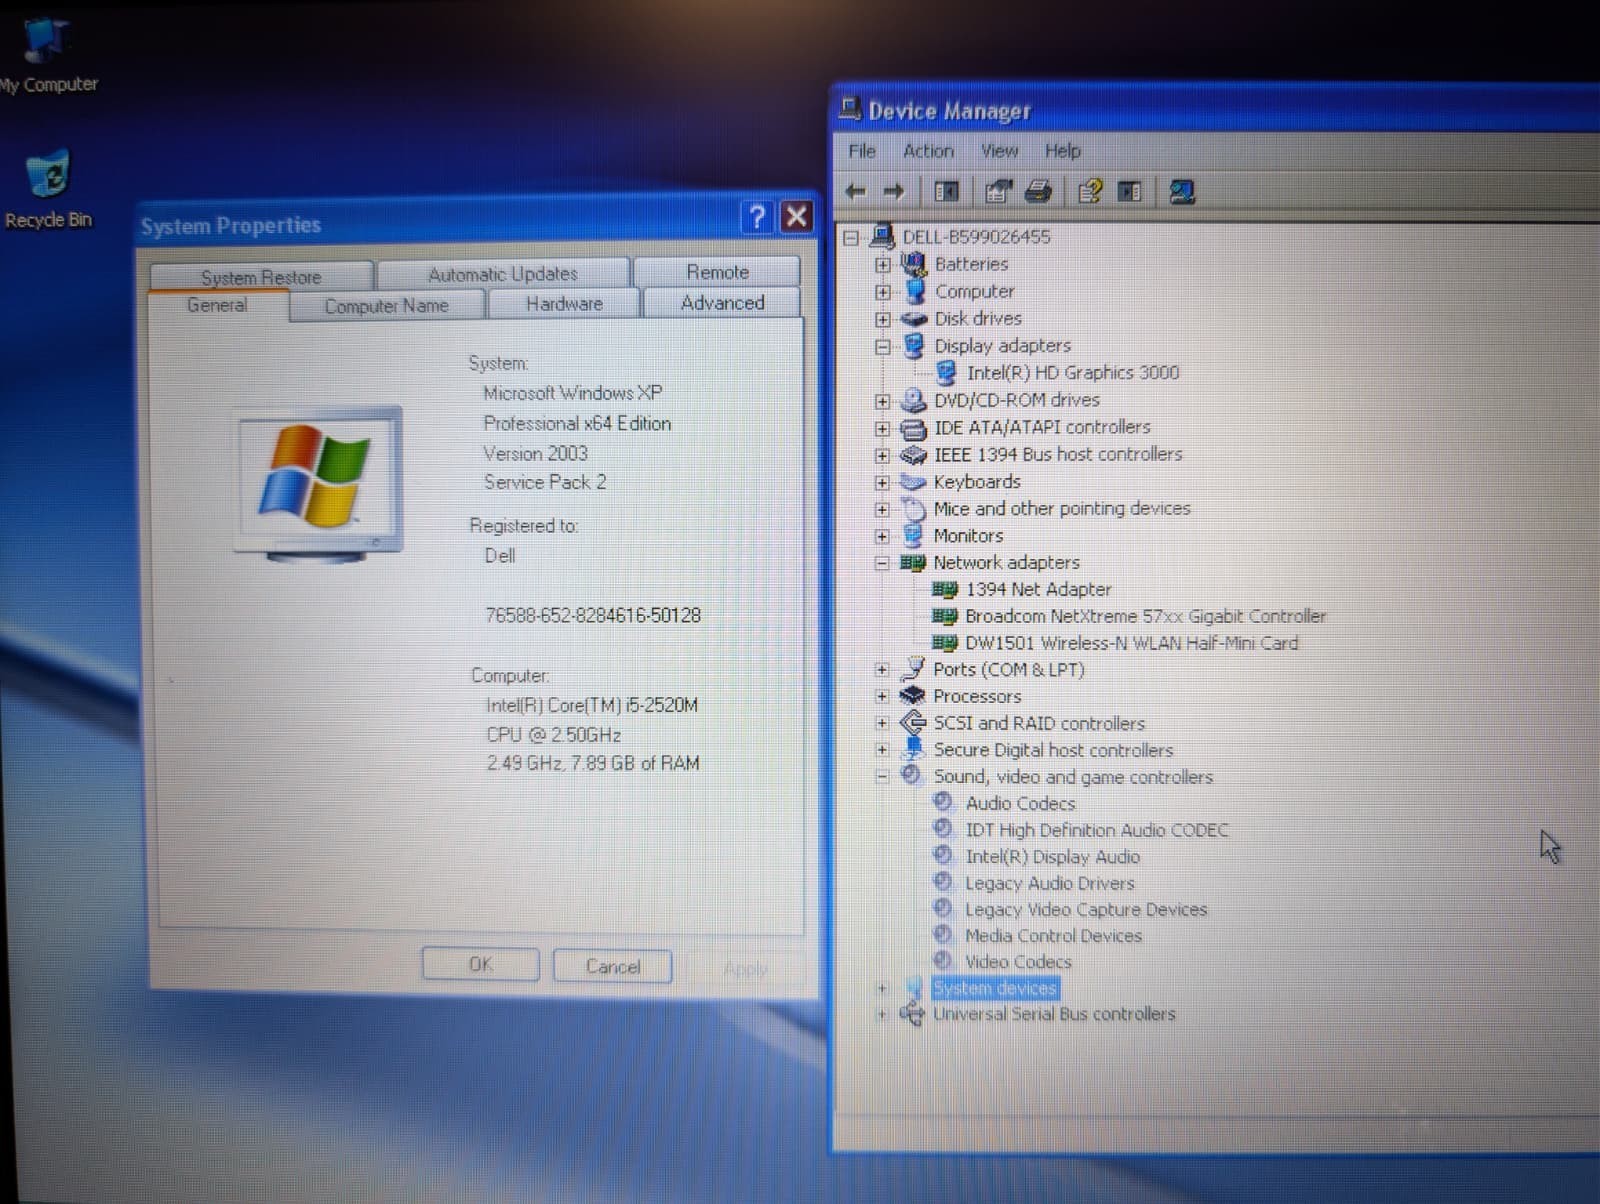Open the View menu in Device Manager
The image size is (1600, 1204).
pyautogui.click(x=999, y=151)
